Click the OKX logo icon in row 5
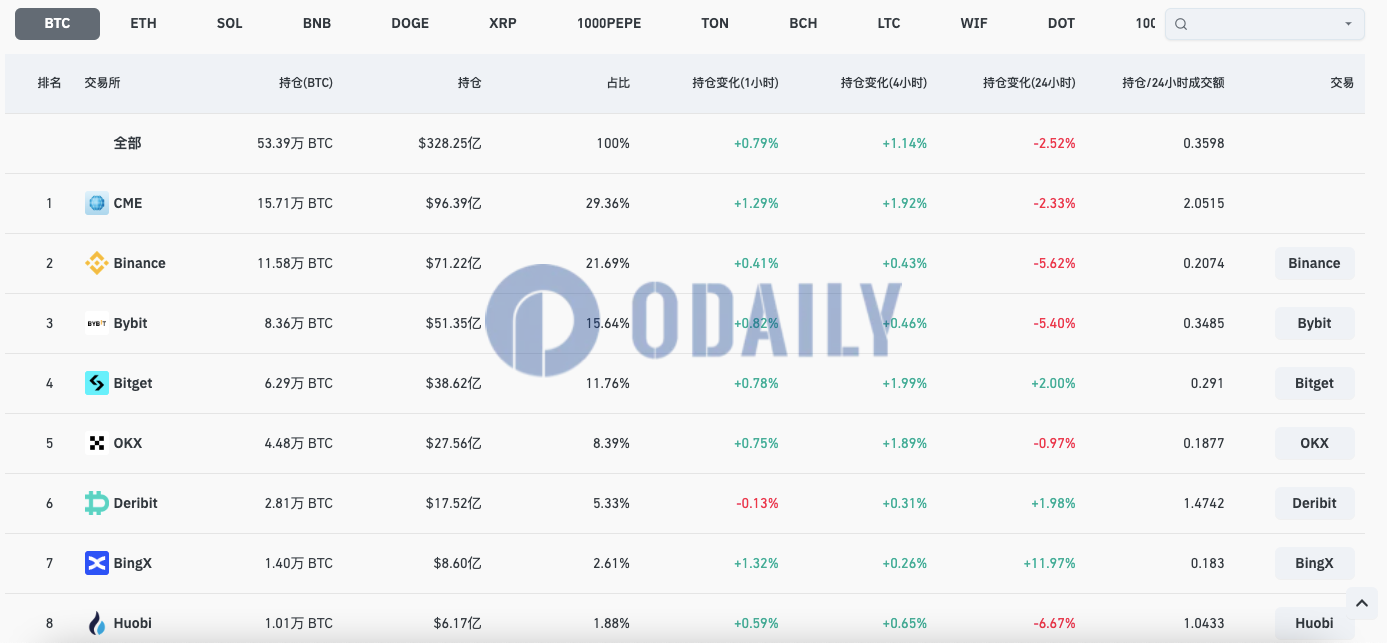1387x643 pixels. click(x=97, y=443)
